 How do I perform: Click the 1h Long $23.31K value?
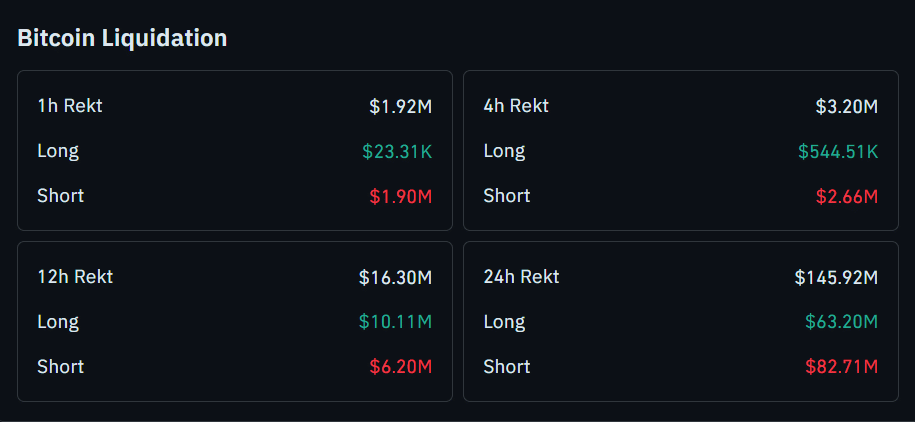(397, 152)
